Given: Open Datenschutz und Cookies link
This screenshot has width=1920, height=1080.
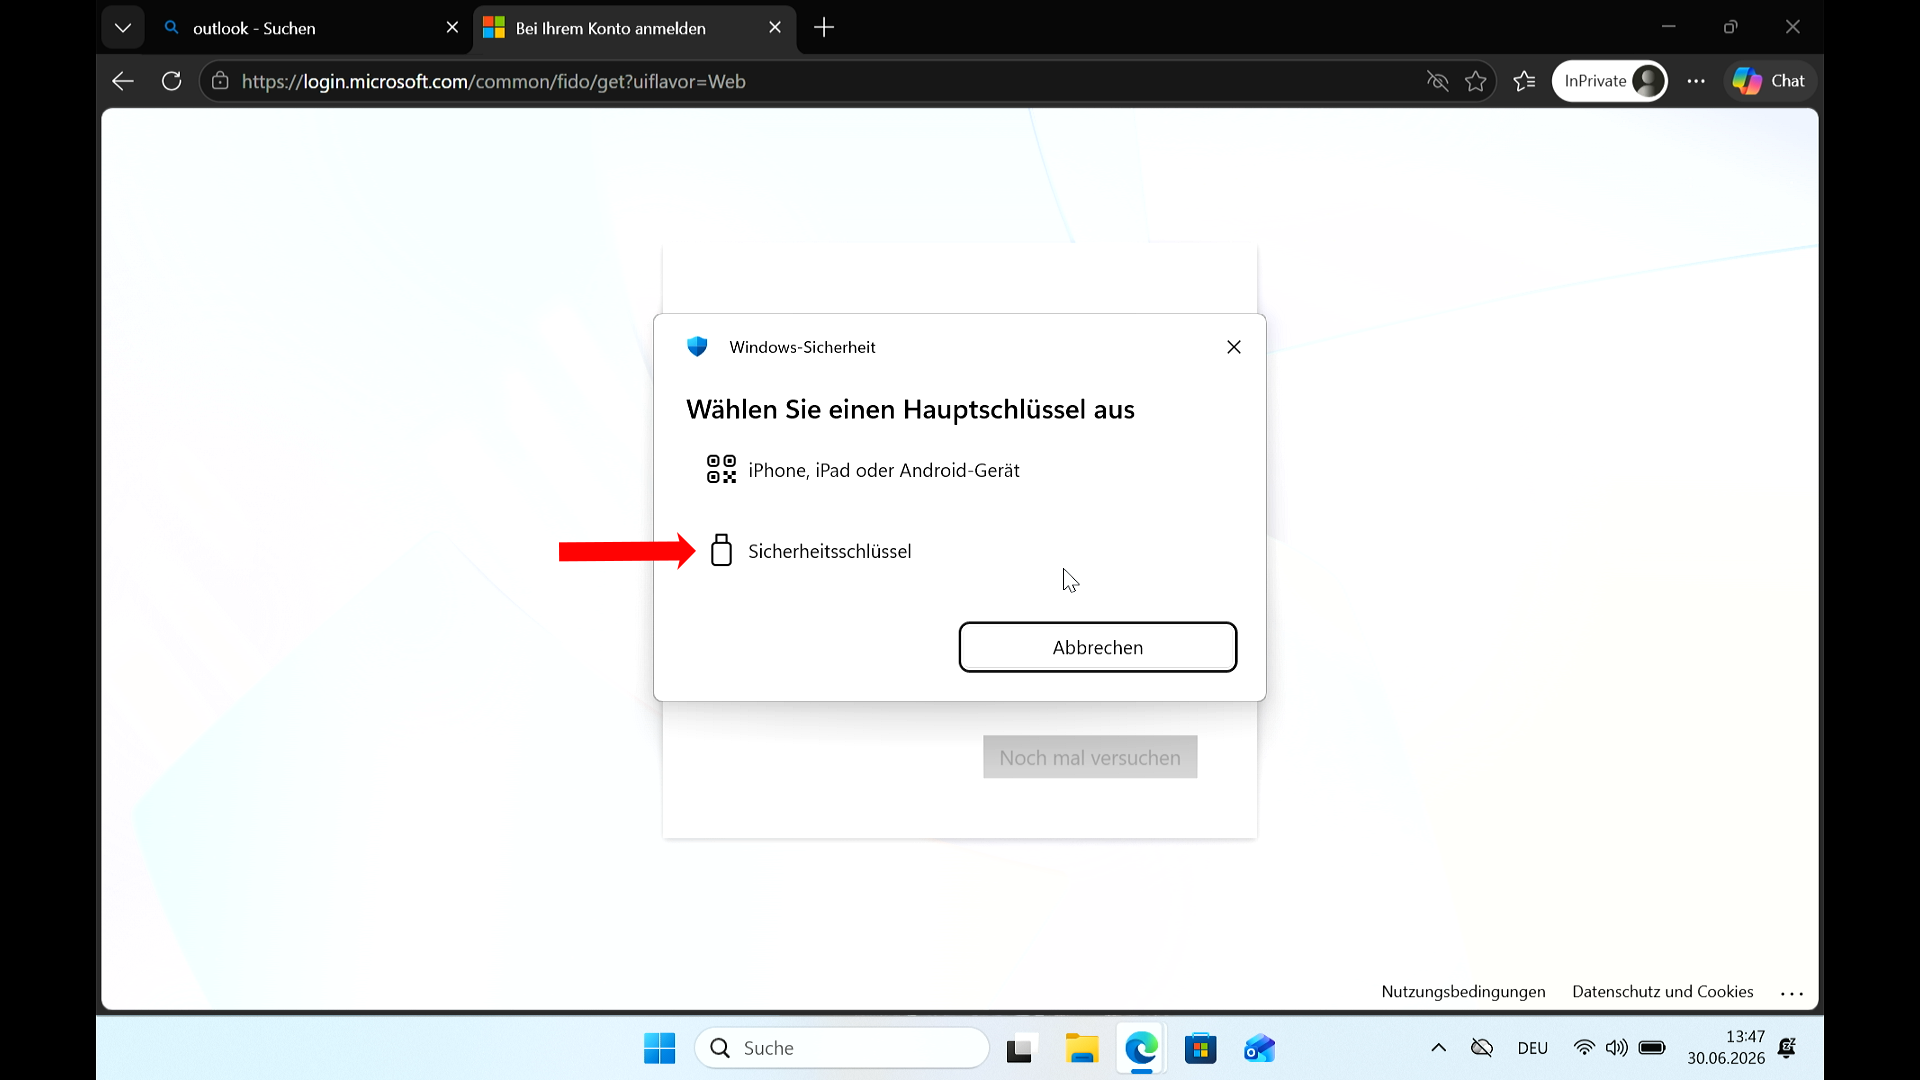Looking at the screenshot, I should tap(1662, 991).
